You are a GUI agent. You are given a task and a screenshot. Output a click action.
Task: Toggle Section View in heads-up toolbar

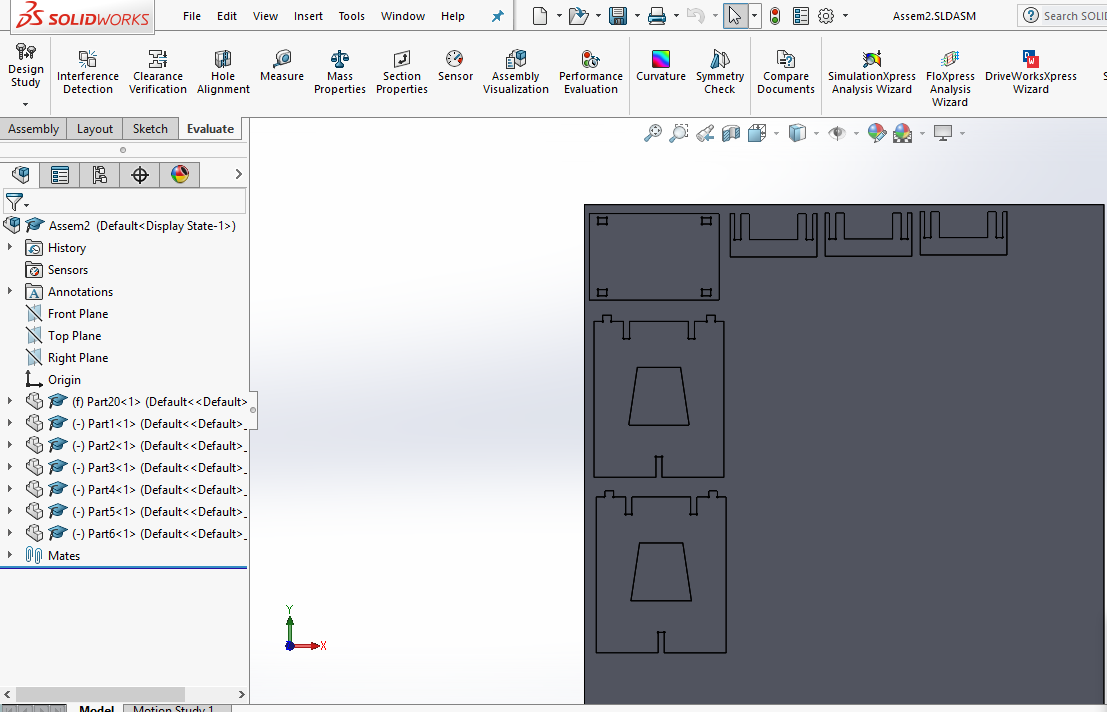click(731, 133)
